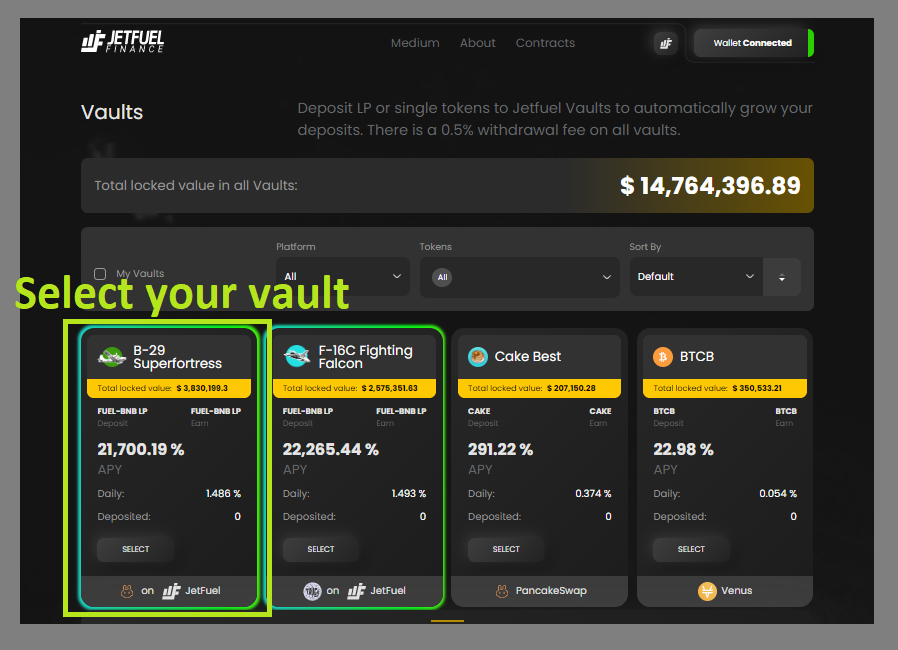Click the Cake Best pancake icon
This screenshot has height=650, width=898.
[x=478, y=357]
